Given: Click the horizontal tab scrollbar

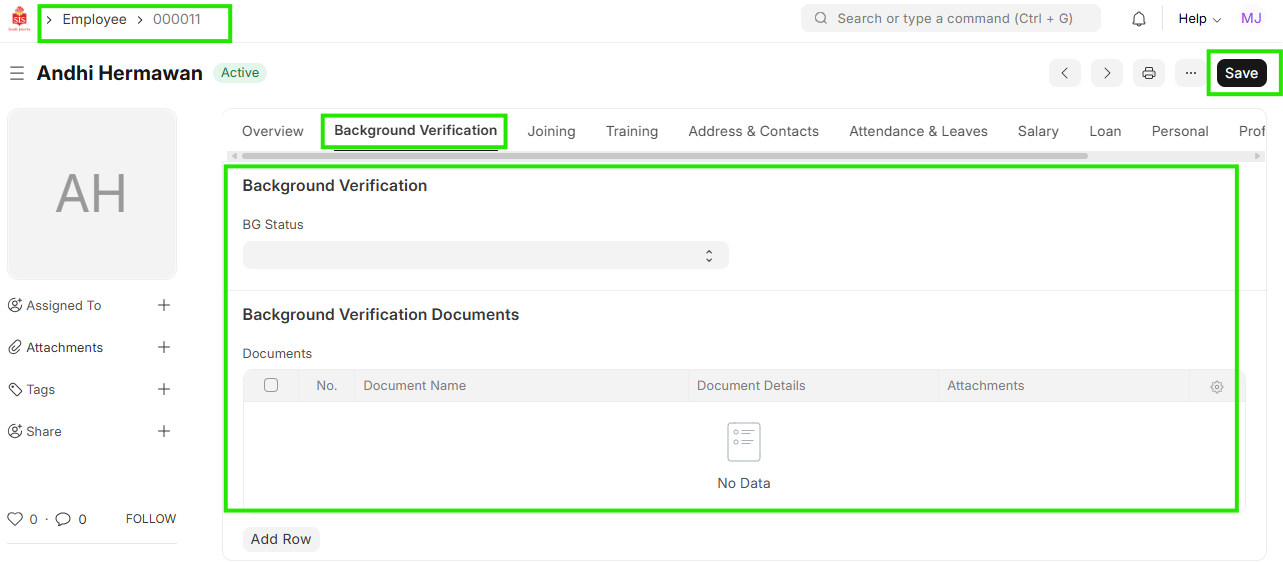Looking at the screenshot, I should (x=664, y=156).
